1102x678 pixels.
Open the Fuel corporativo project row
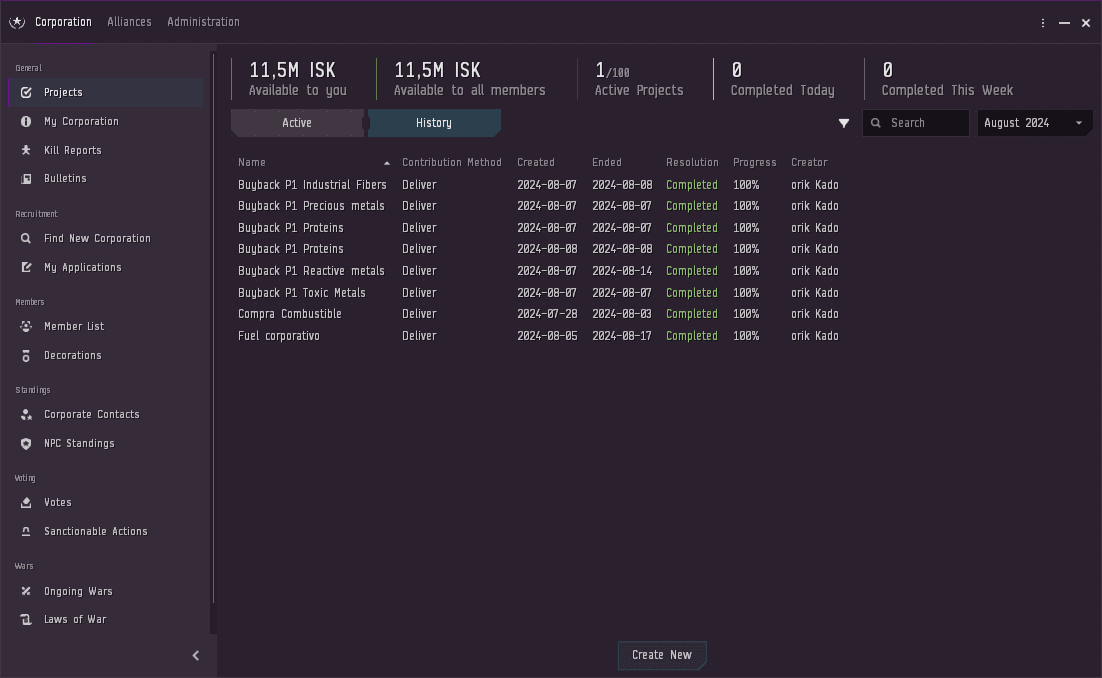point(279,336)
